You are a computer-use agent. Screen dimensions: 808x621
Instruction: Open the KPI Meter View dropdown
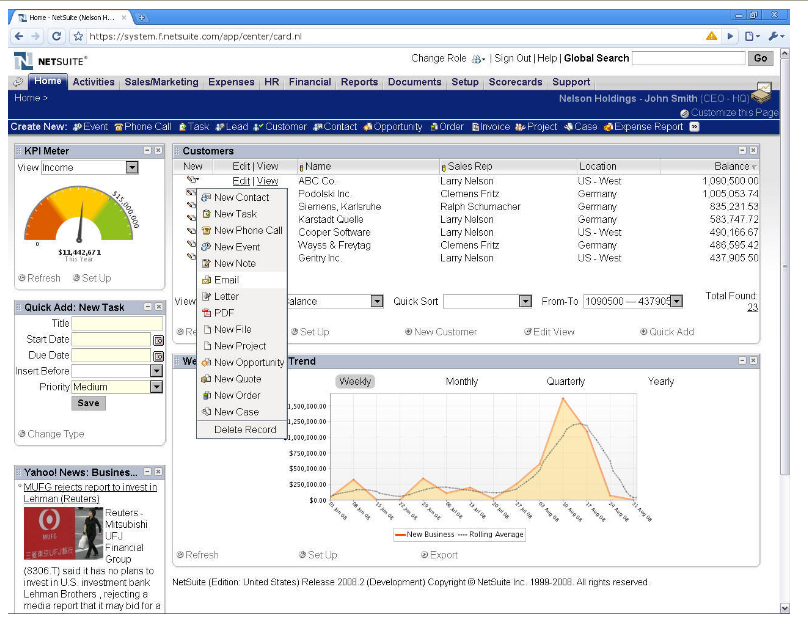tap(132, 167)
